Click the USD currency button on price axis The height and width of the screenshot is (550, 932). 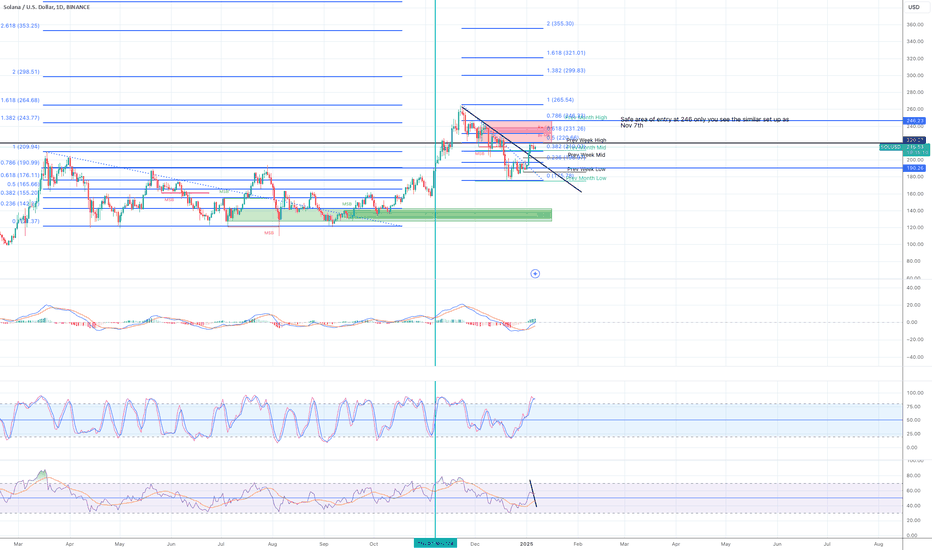(913, 7)
